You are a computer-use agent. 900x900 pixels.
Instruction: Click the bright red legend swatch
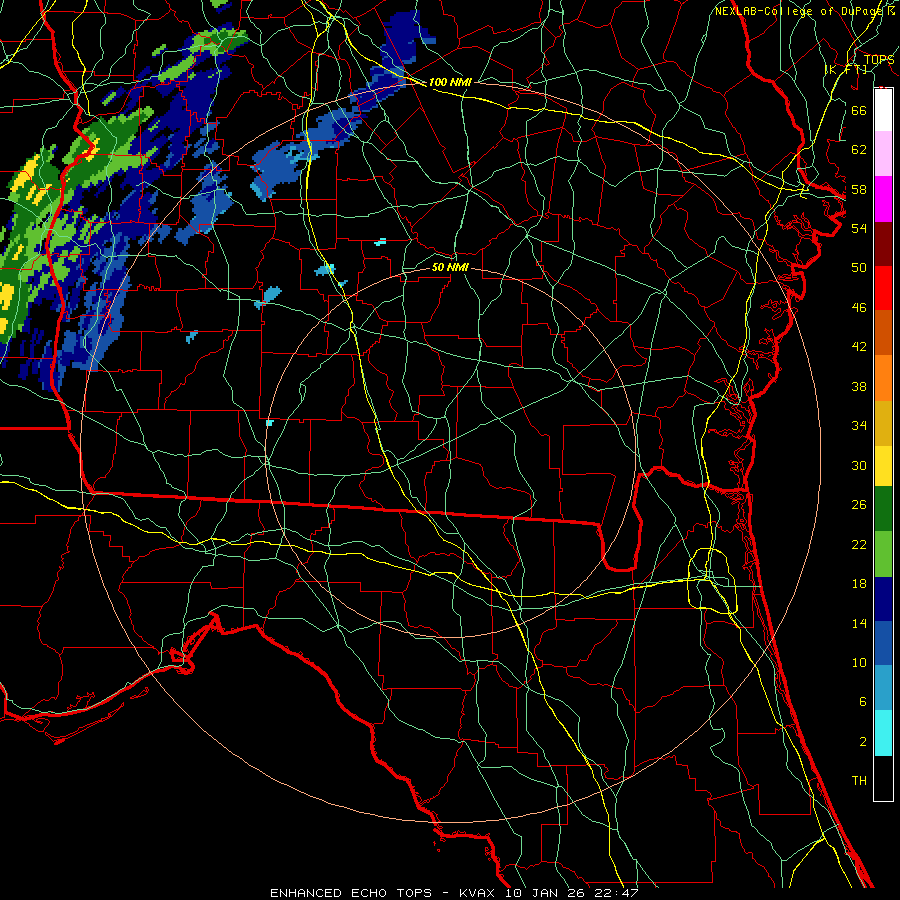pos(883,288)
